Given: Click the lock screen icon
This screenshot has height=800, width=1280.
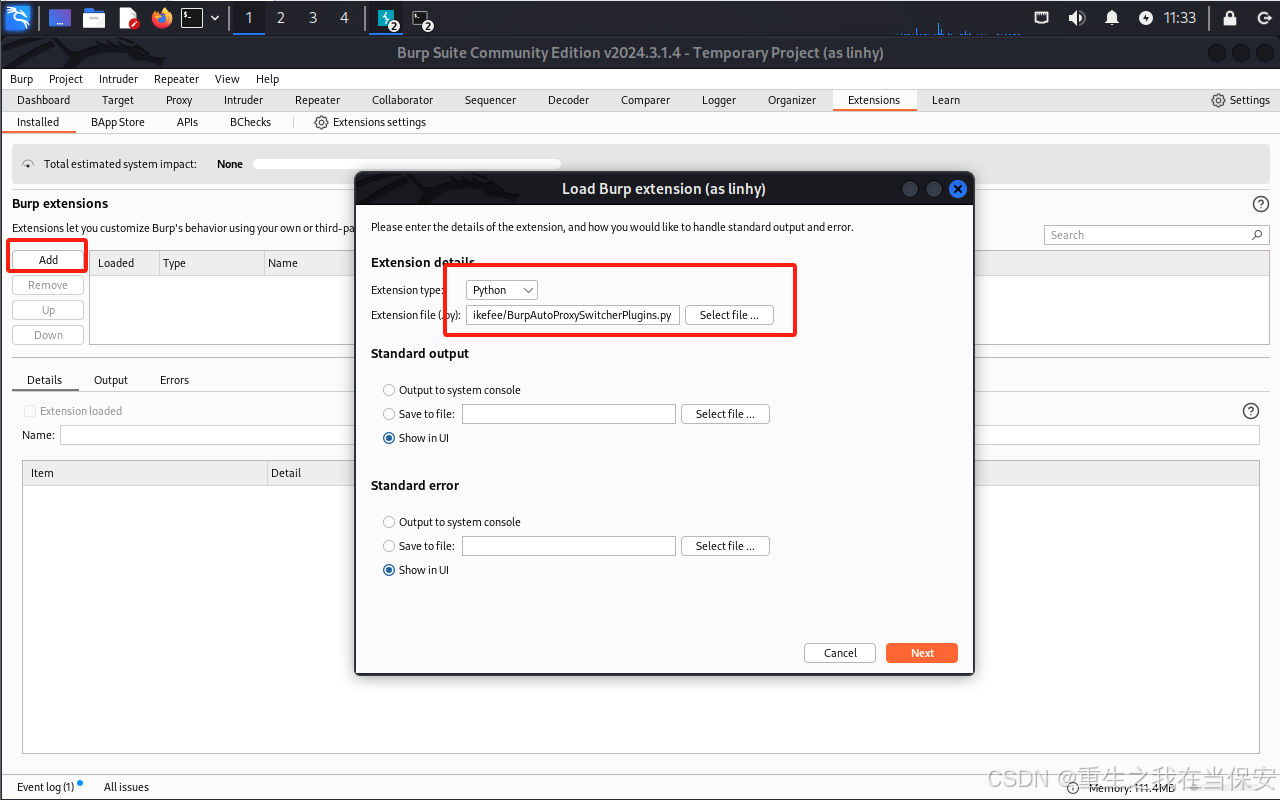Looking at the screenshot, I should [x=1230, y=18].
